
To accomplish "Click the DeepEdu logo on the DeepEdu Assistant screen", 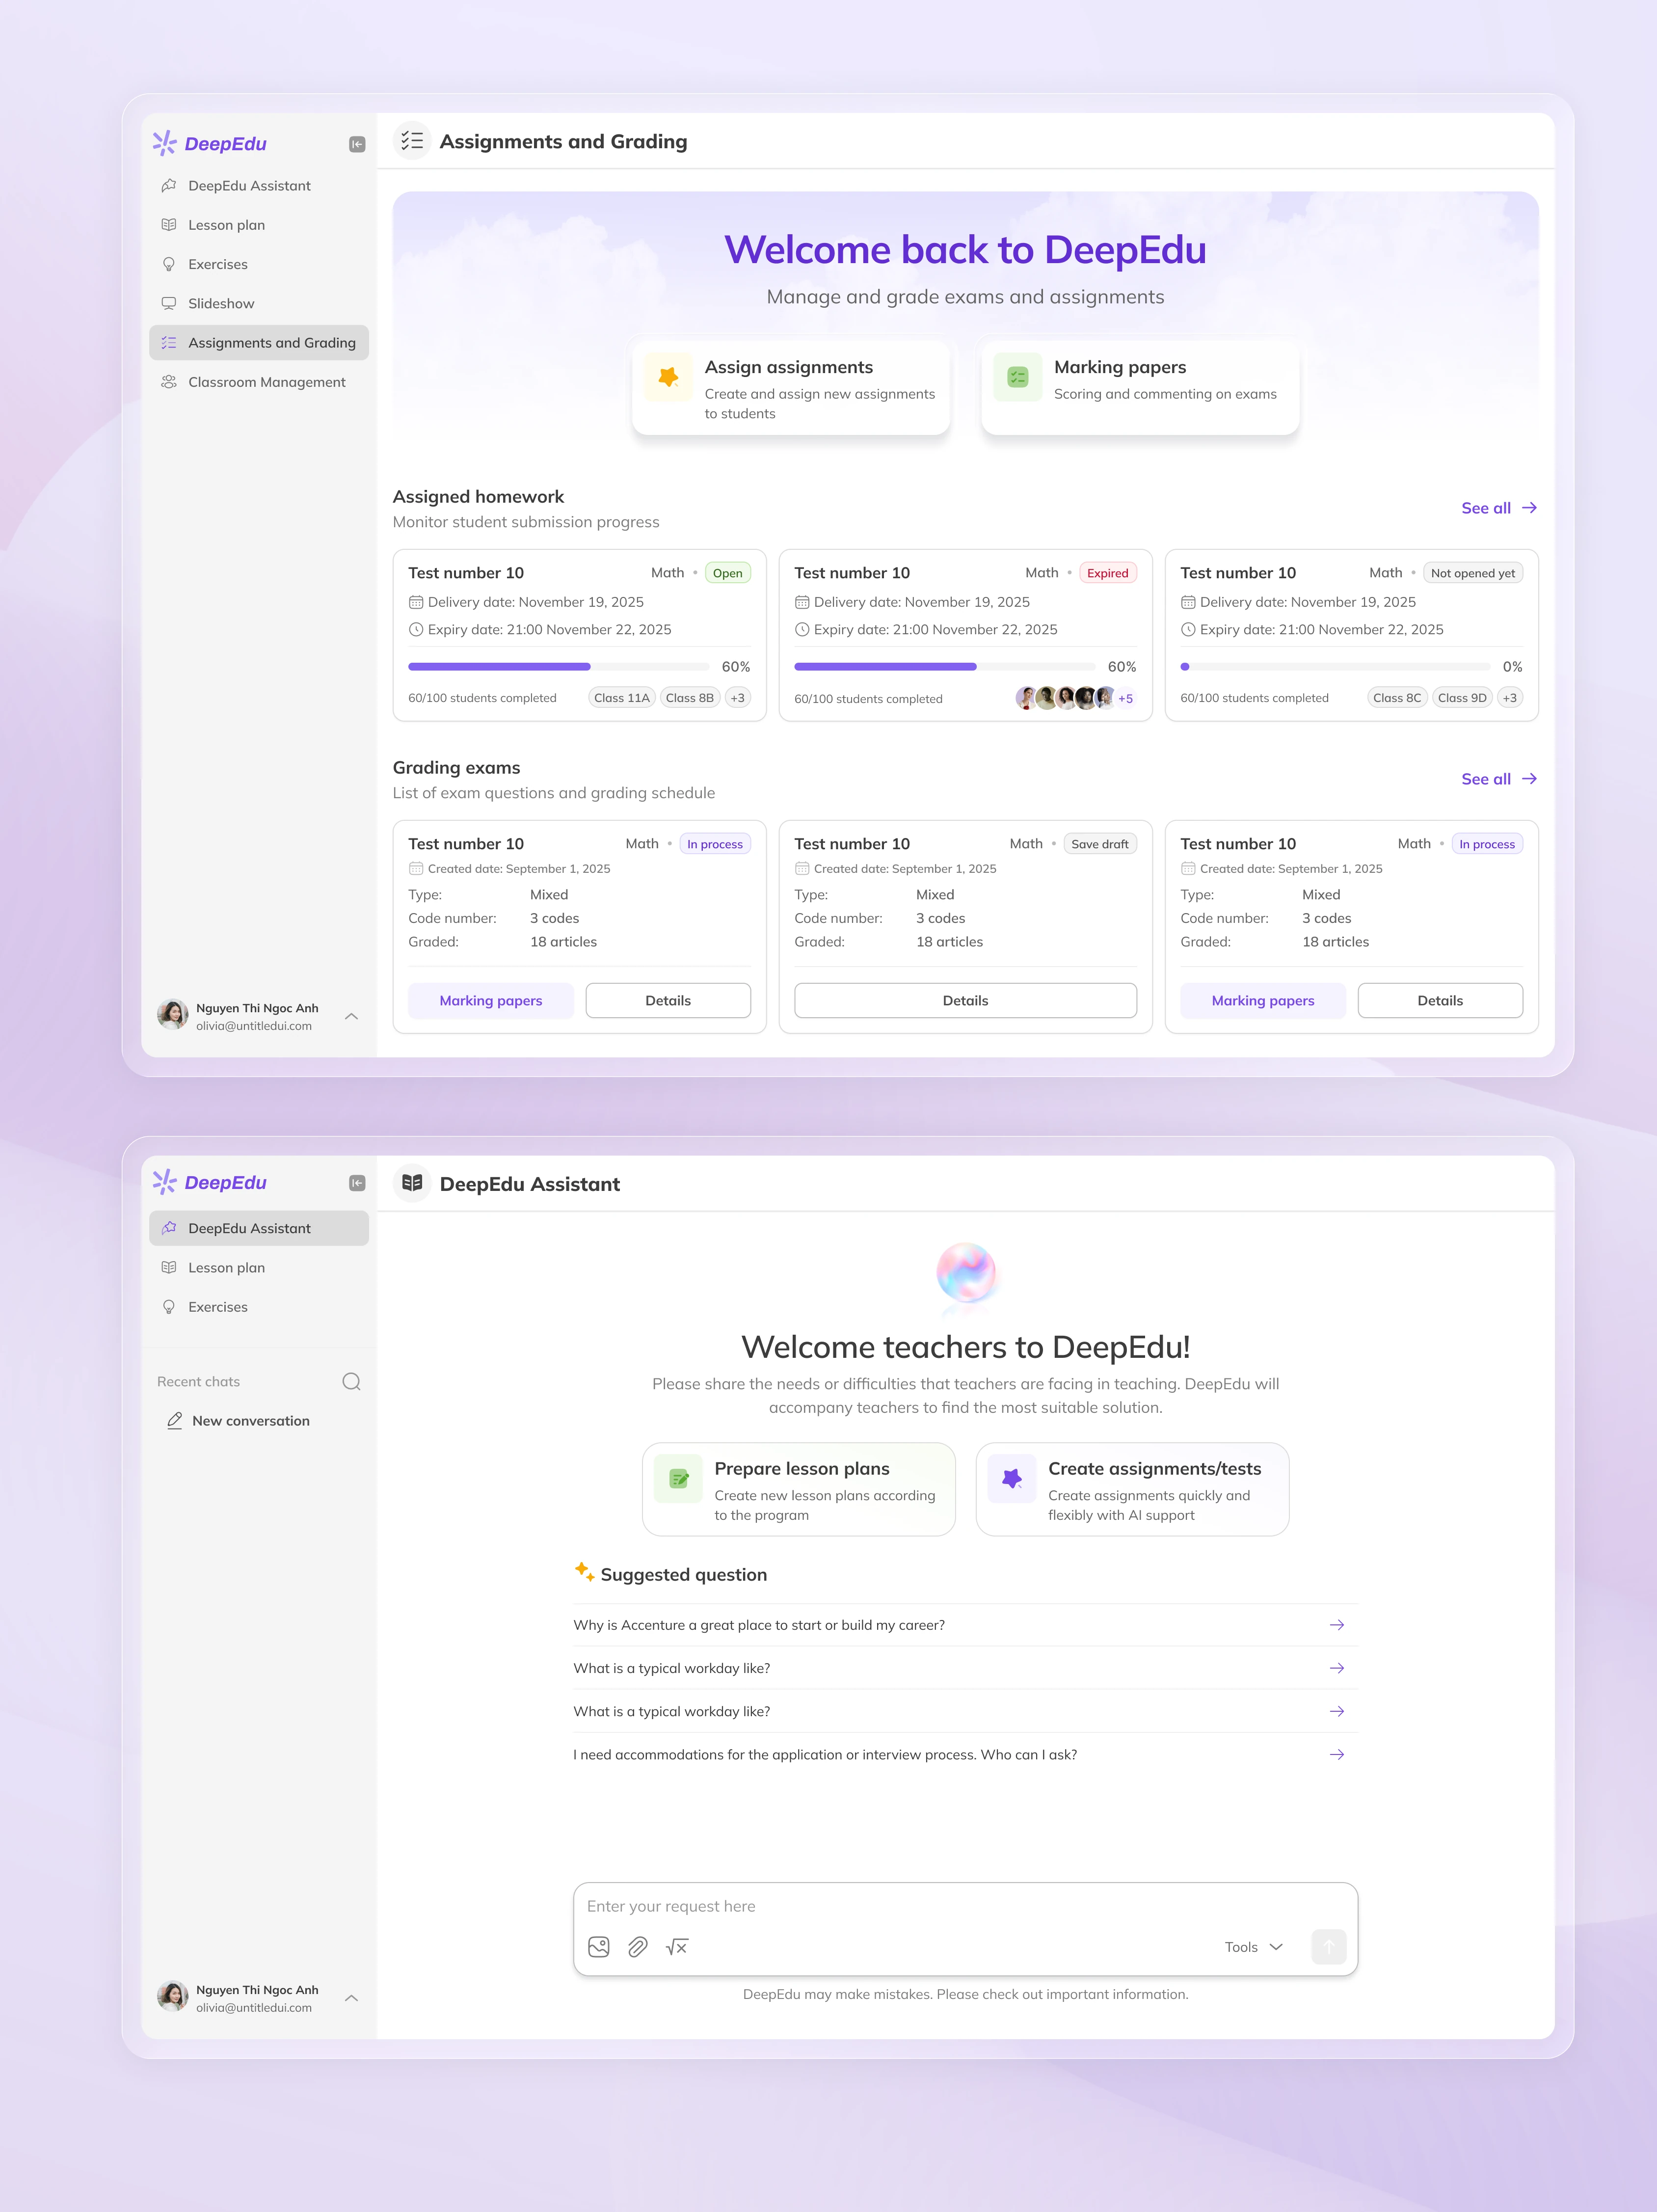I will [209, 1183].
